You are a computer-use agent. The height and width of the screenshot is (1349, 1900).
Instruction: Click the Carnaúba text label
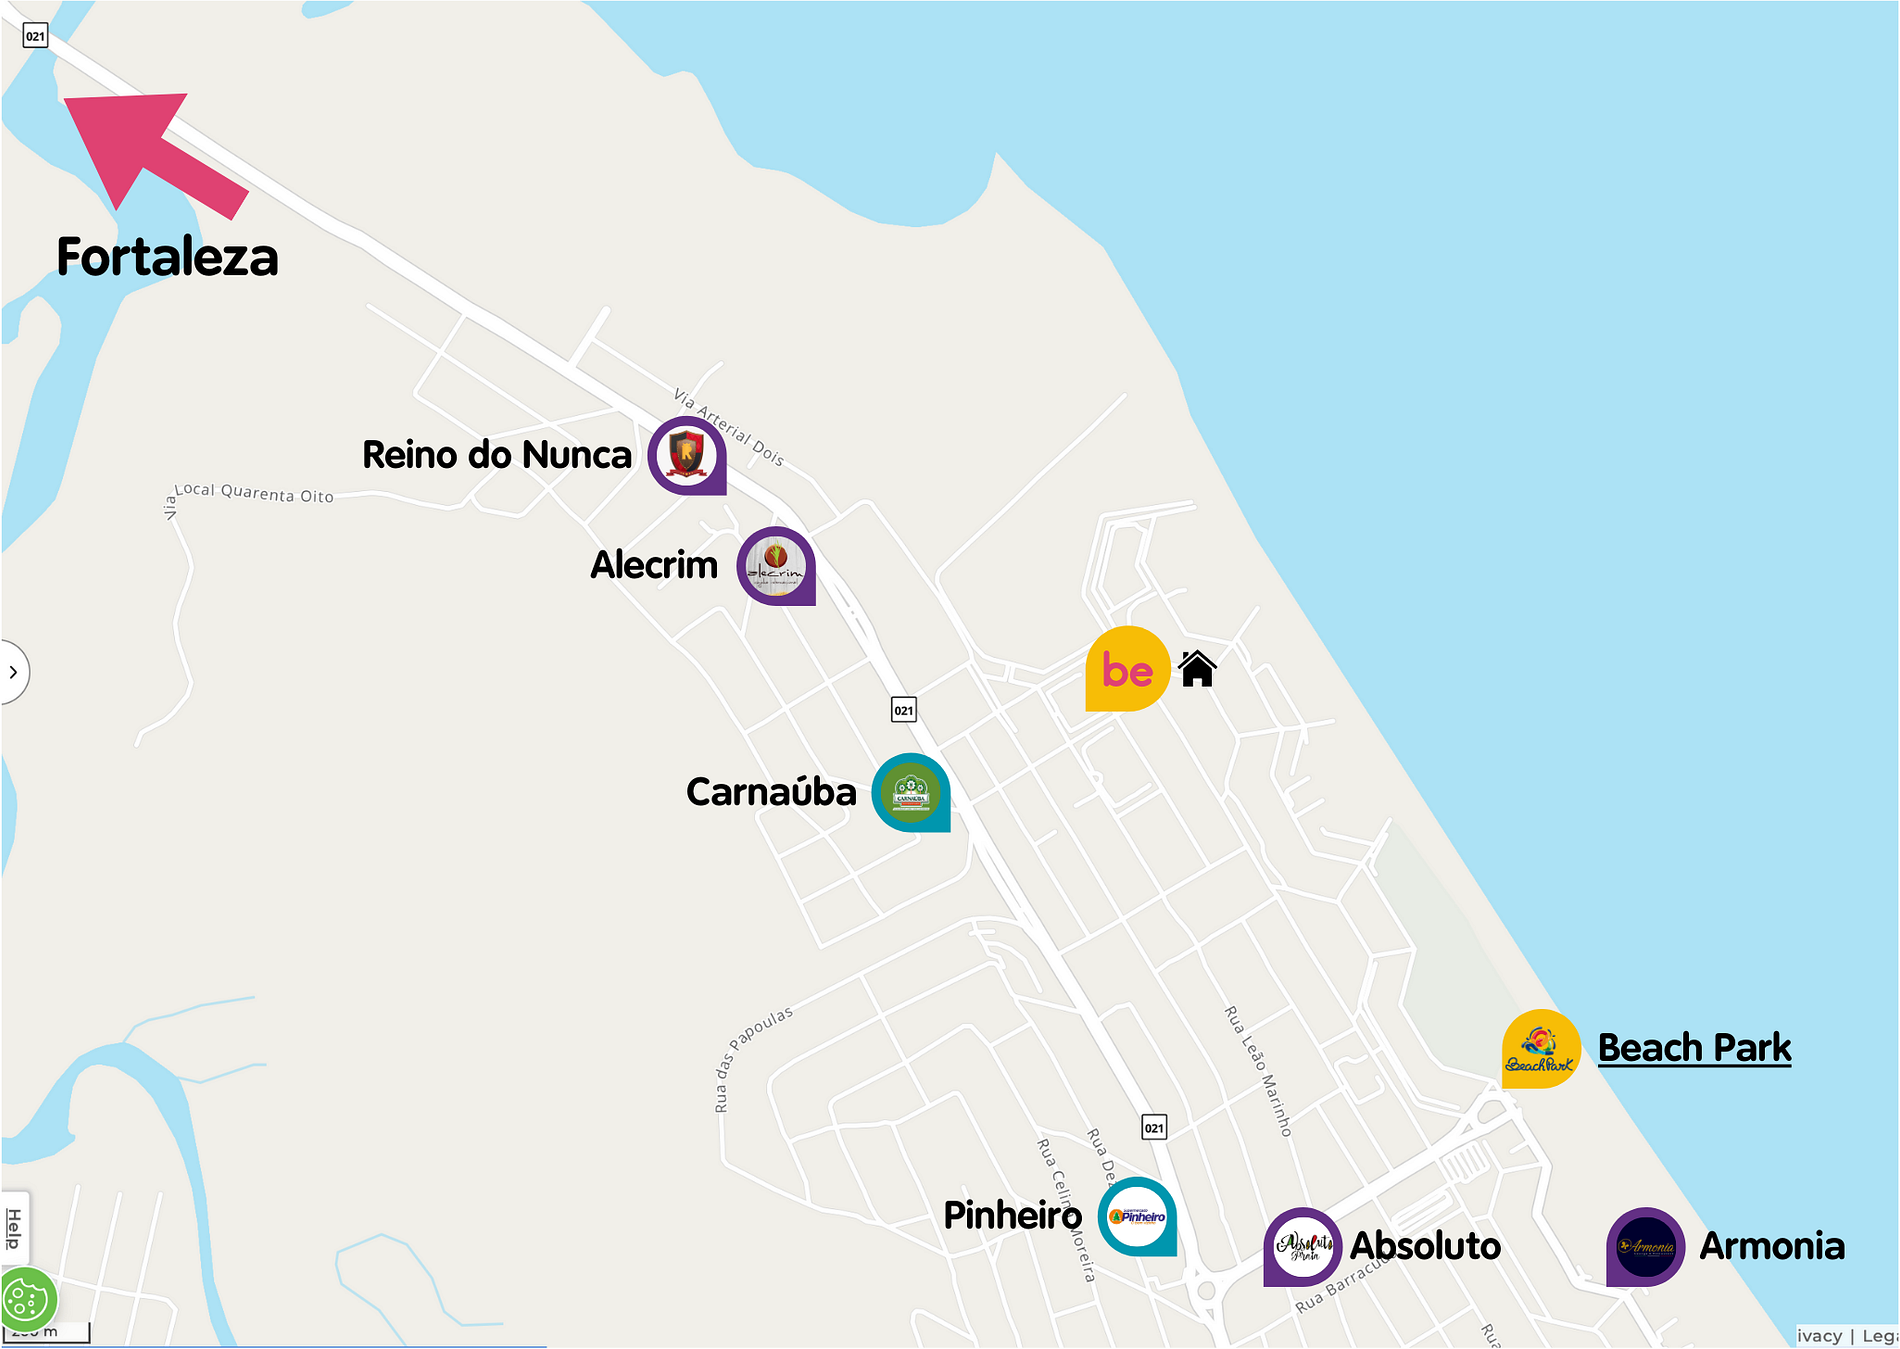tap(771, 792)
